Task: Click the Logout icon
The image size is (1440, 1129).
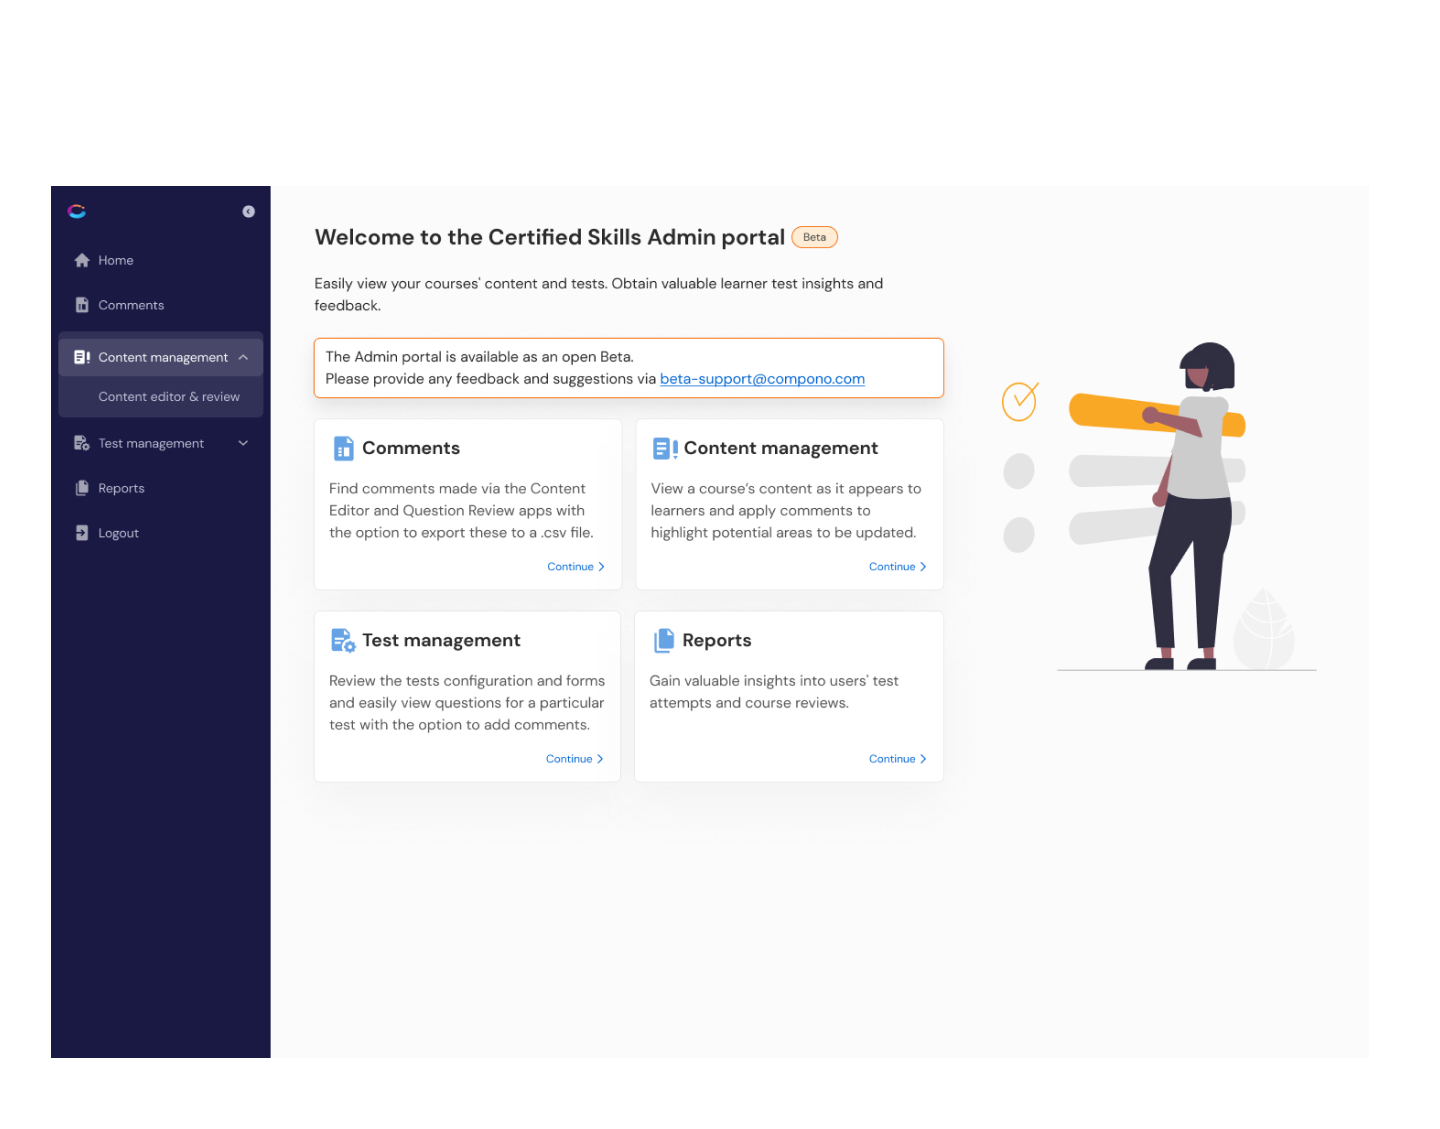Action: click(x=82, y=533)
